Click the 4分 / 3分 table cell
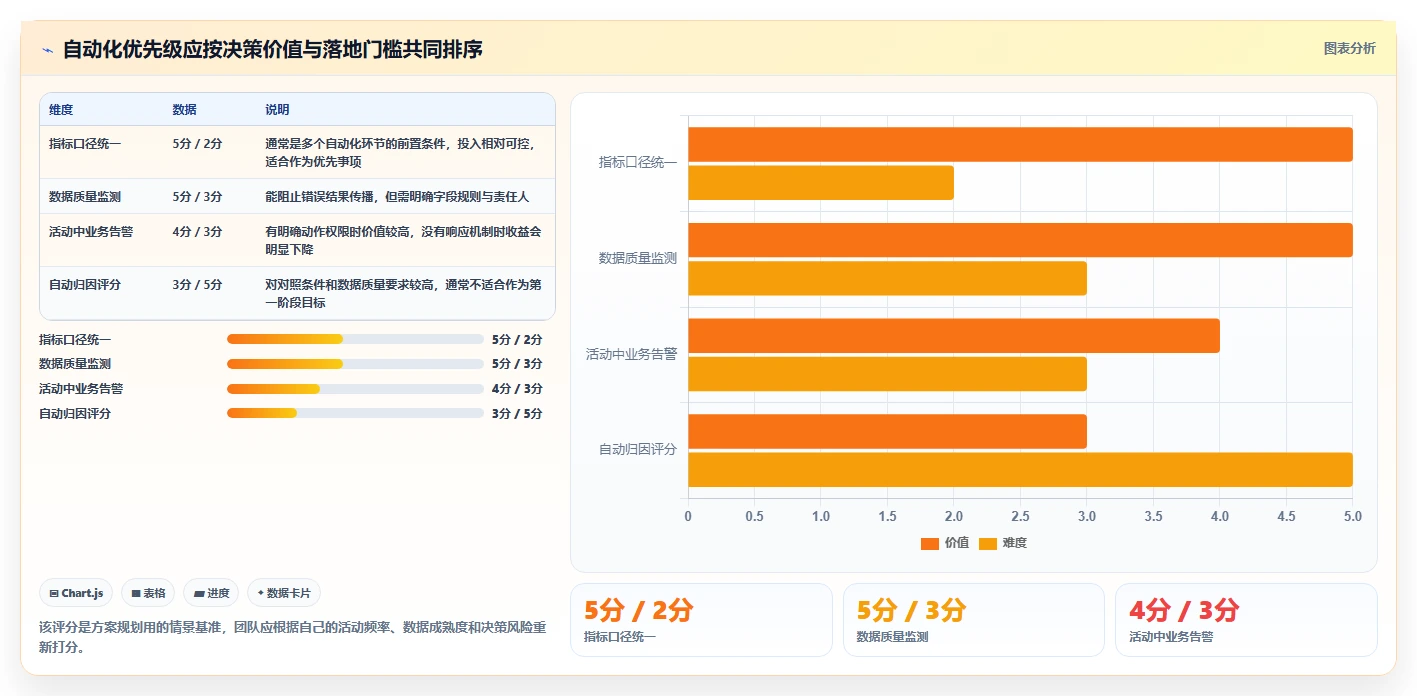 click(x=197, y=232)
